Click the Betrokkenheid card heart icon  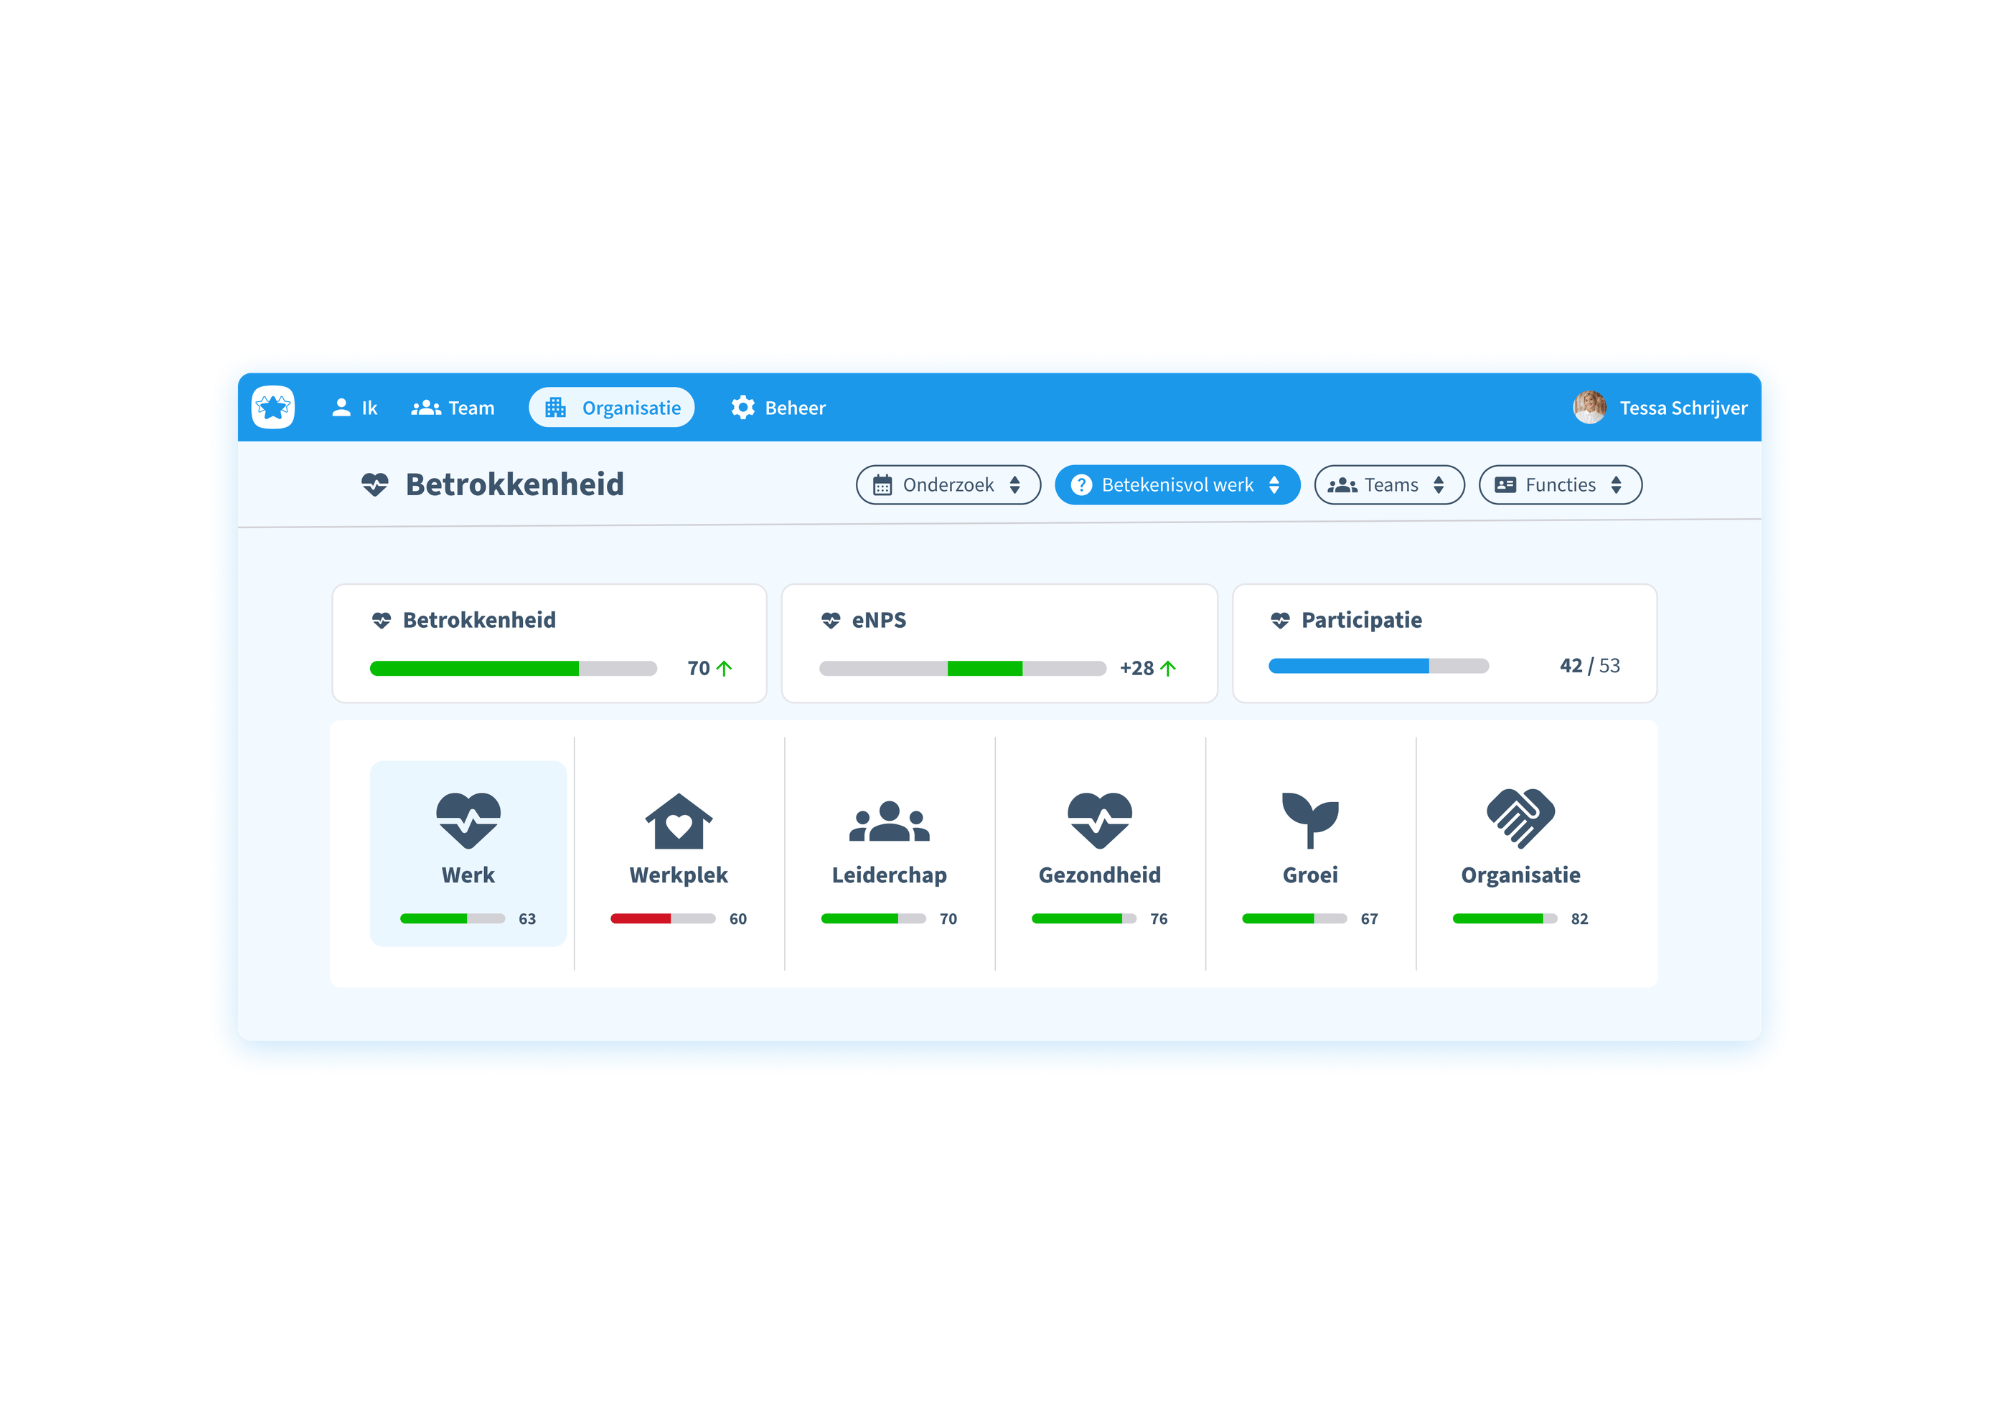point(381,621)
